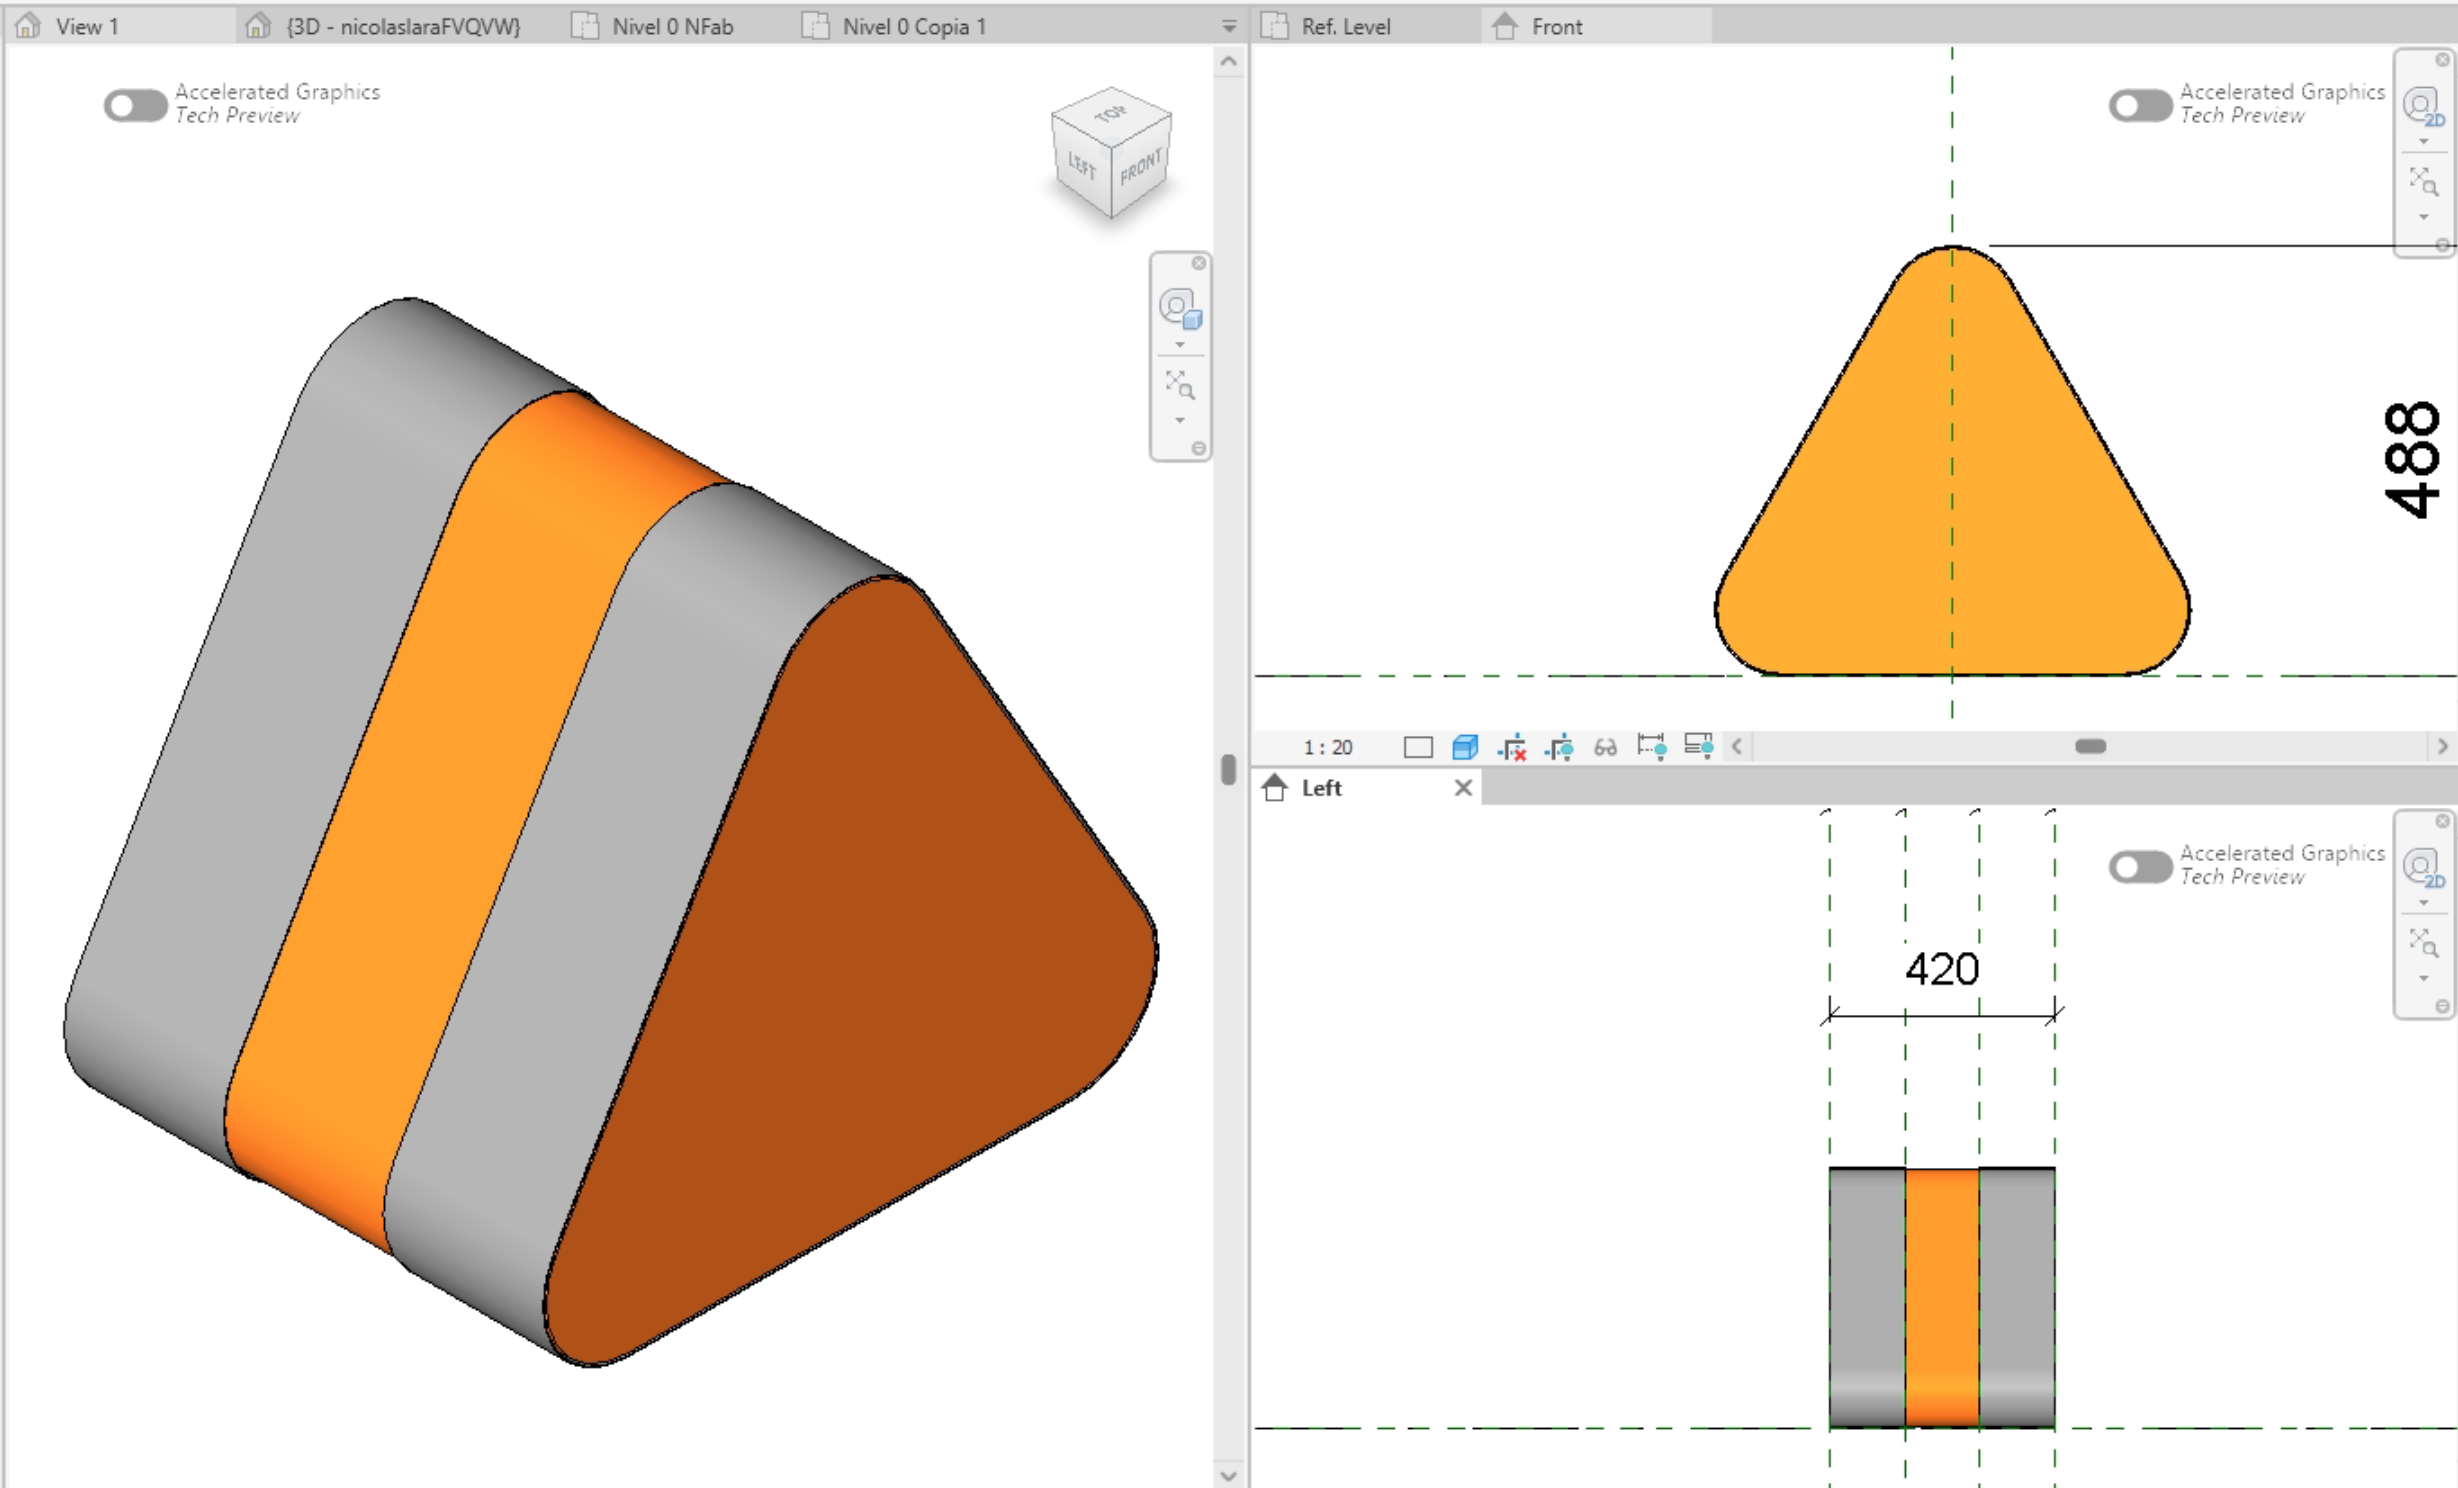Click the ViewCube FRONT face
Viewport: 2458px width, 1488px height.
click(x=1140, y=168)
